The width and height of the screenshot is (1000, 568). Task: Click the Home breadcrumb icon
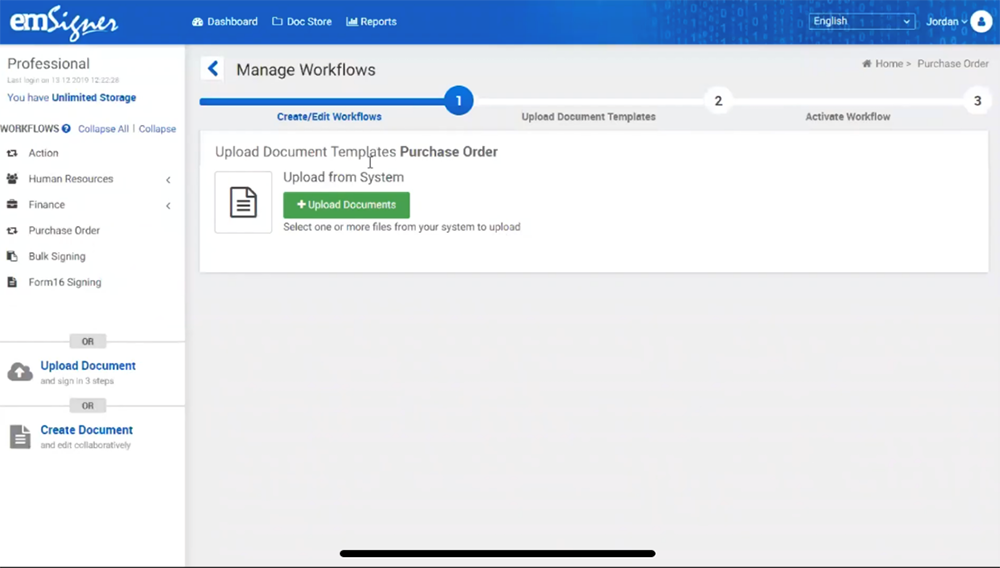(x=867, y=64)
